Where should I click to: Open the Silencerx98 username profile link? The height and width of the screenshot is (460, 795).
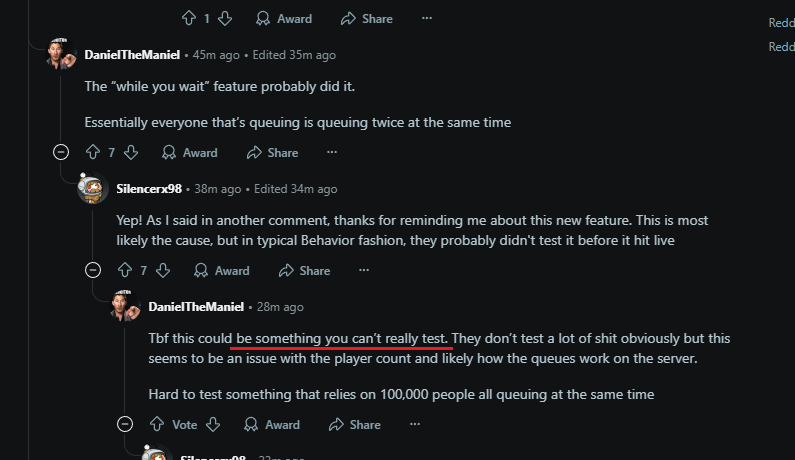(x=149, y=189)
